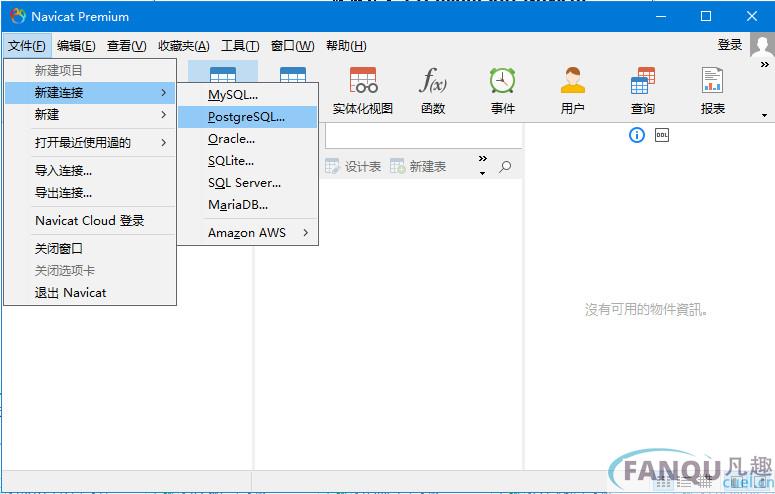Choose 关闭窗口 menu entry
The image size is (775, 494).
[x=90, y=249]
